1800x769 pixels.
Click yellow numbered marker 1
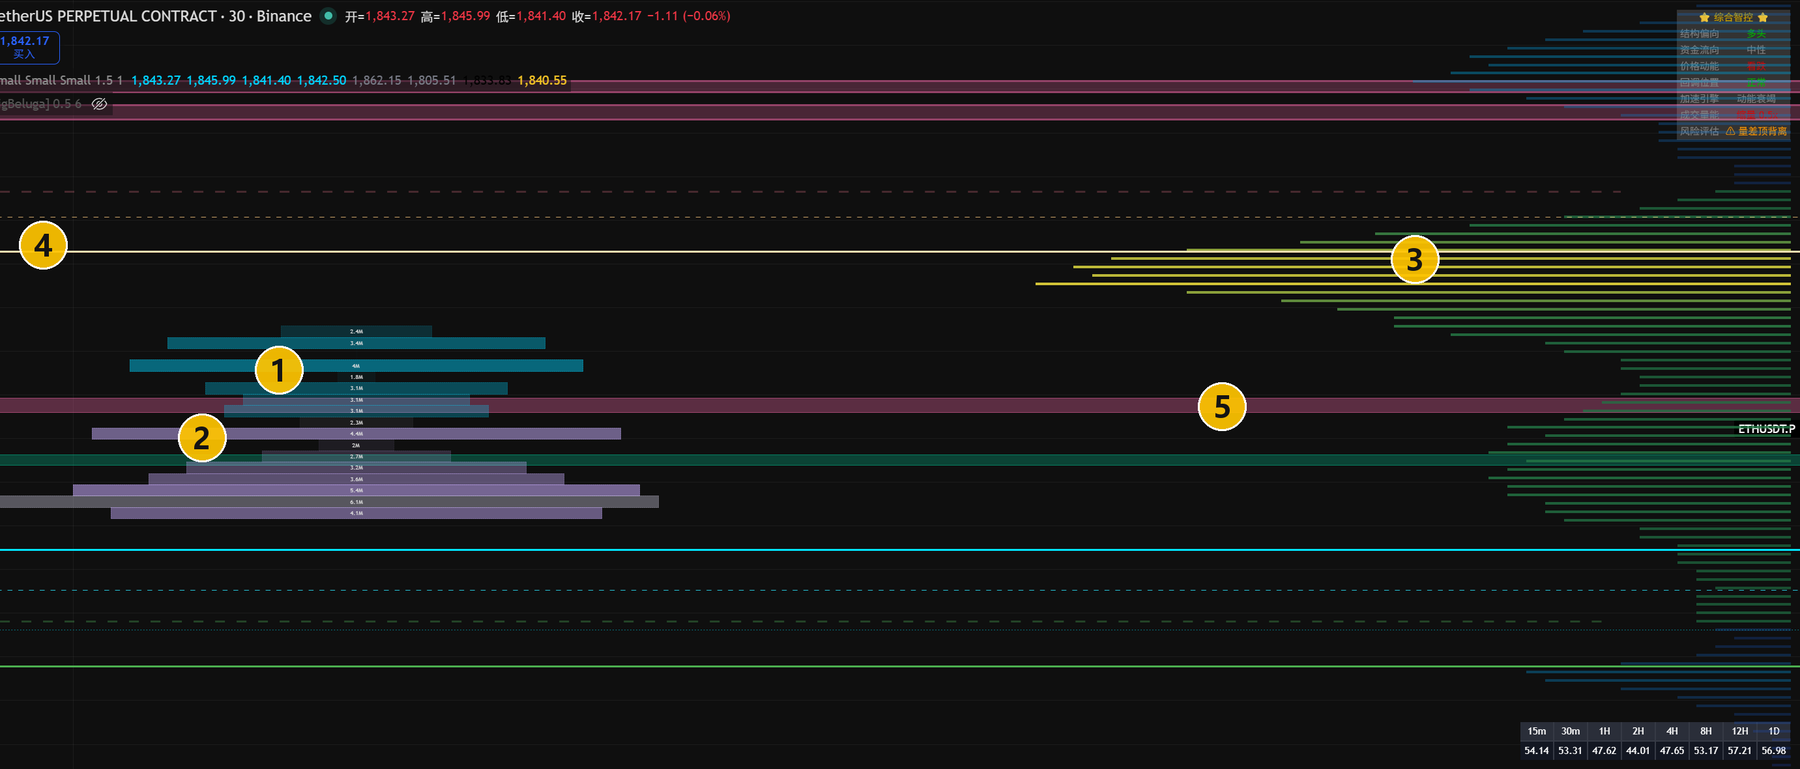(x=279, y=370)
